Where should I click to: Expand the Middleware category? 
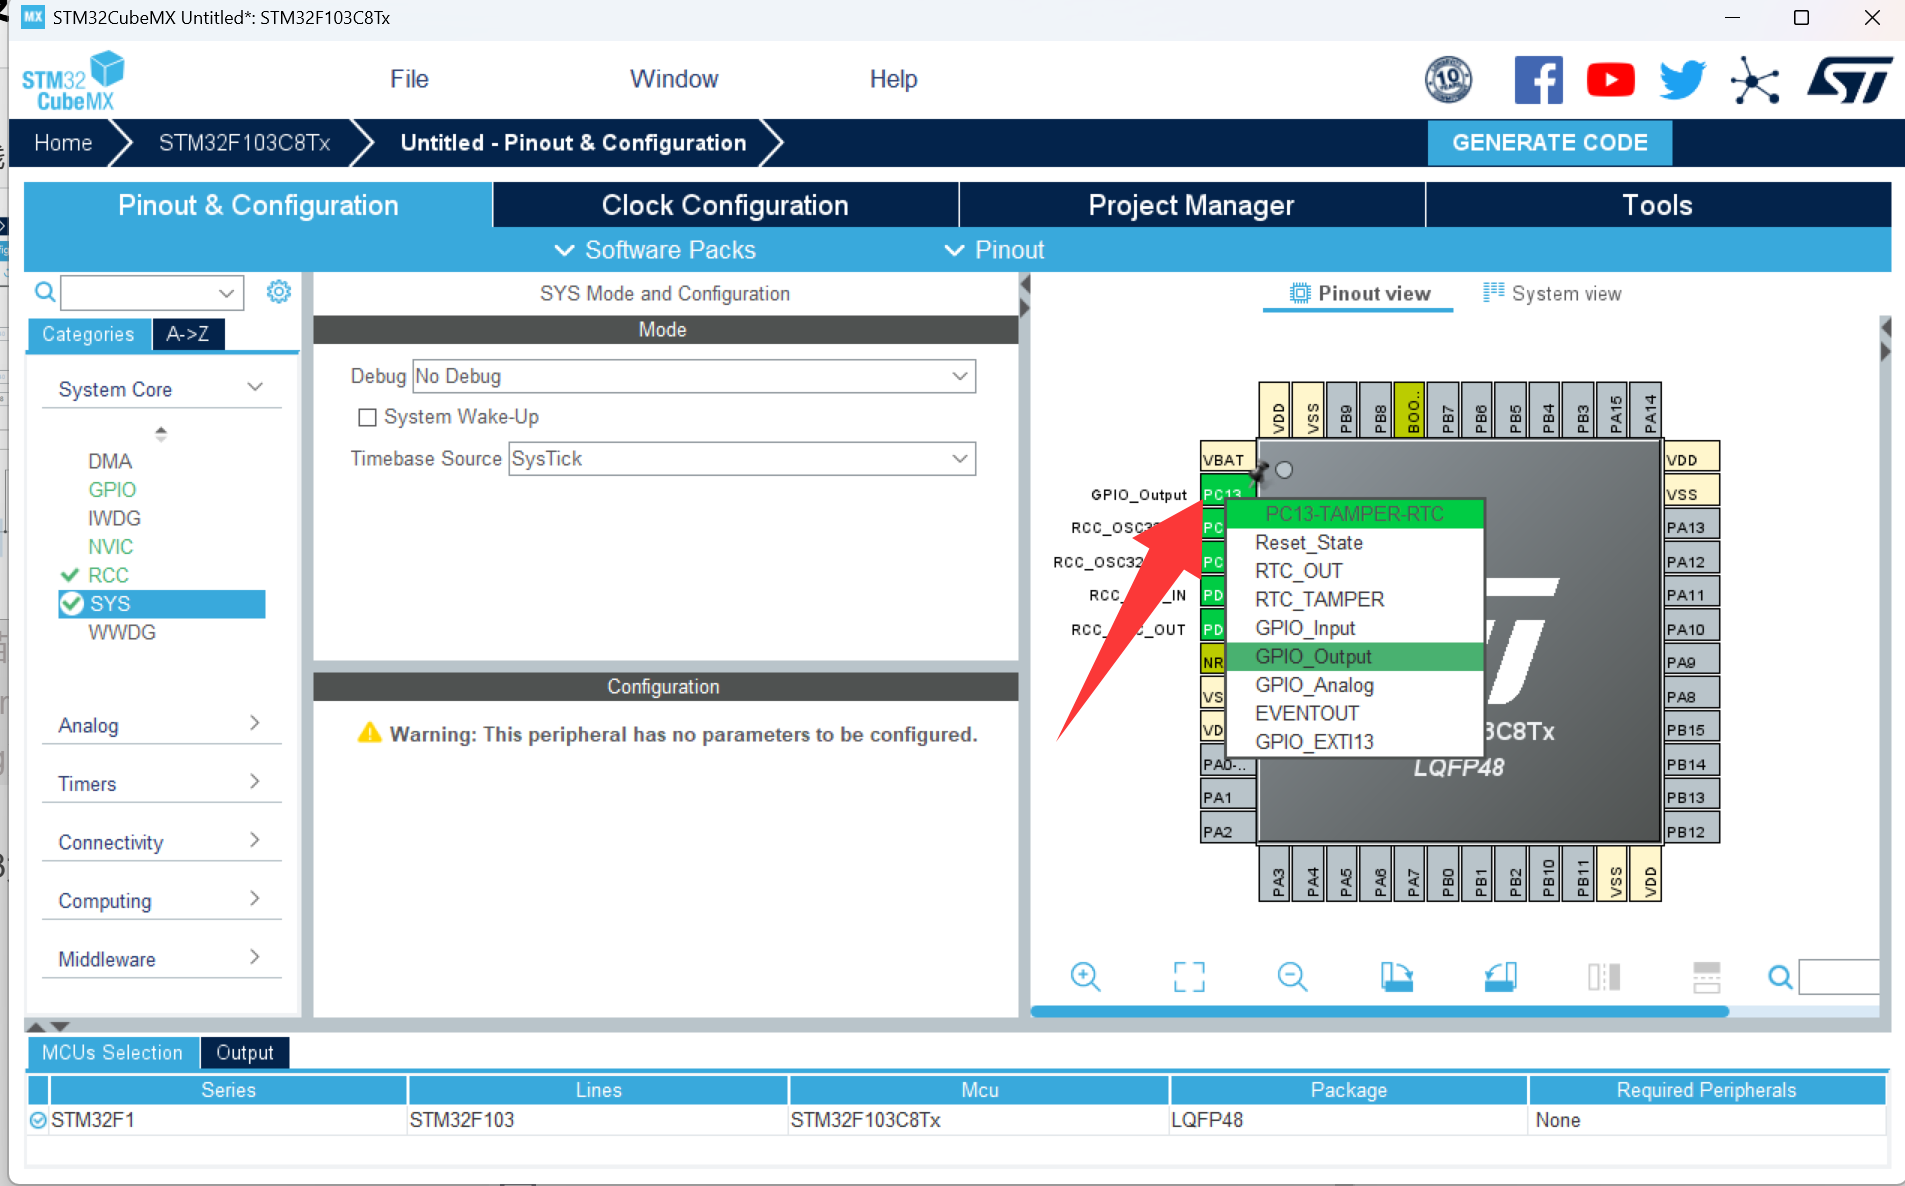pos(255,957)
